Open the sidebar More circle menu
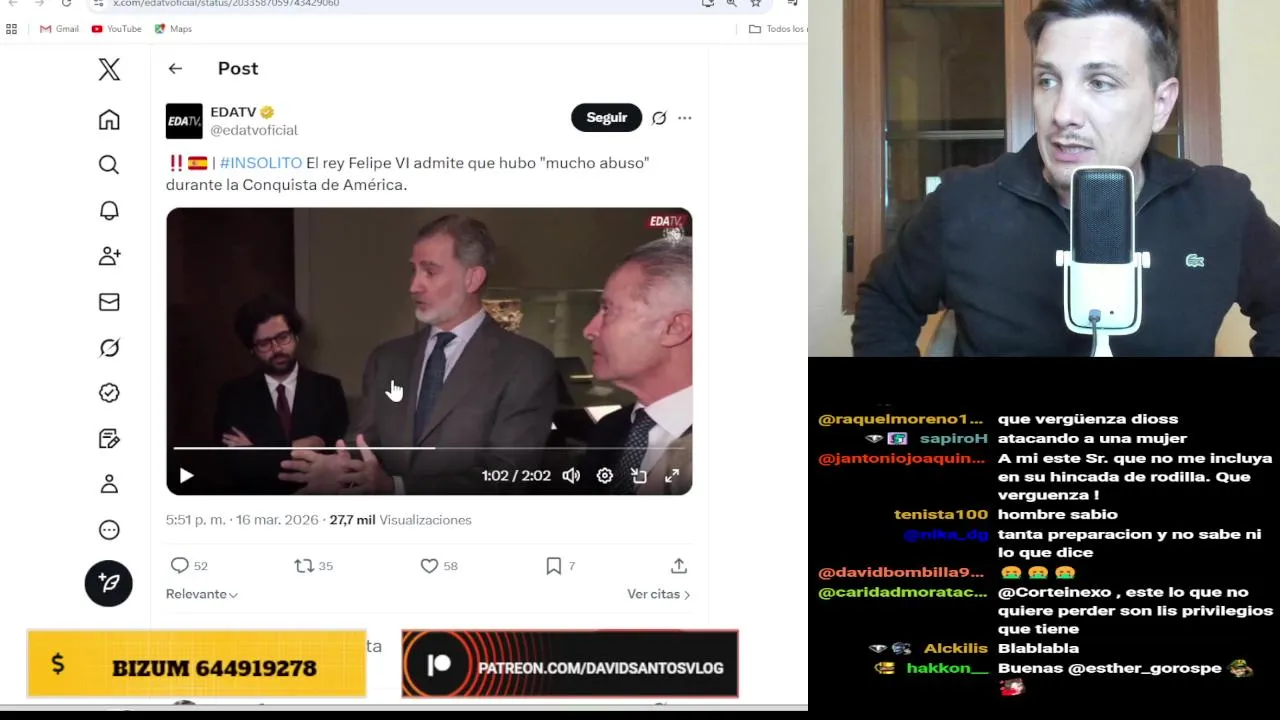 pyautogui.click(x=109, y=530)
